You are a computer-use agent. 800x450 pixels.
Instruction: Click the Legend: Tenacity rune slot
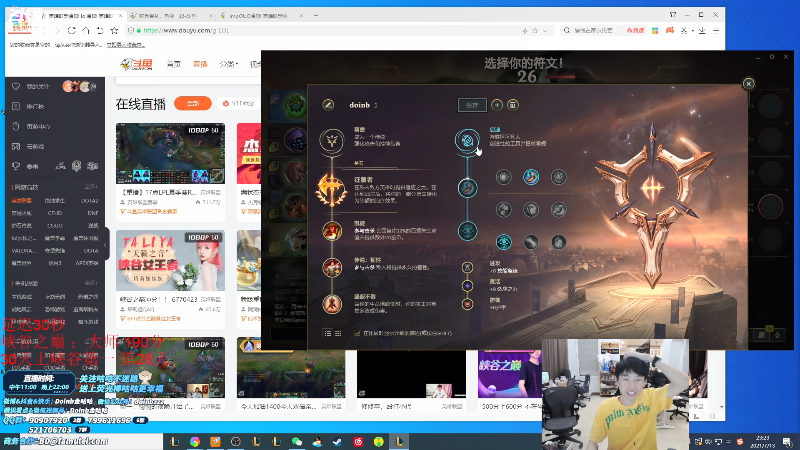pos(332,267)
